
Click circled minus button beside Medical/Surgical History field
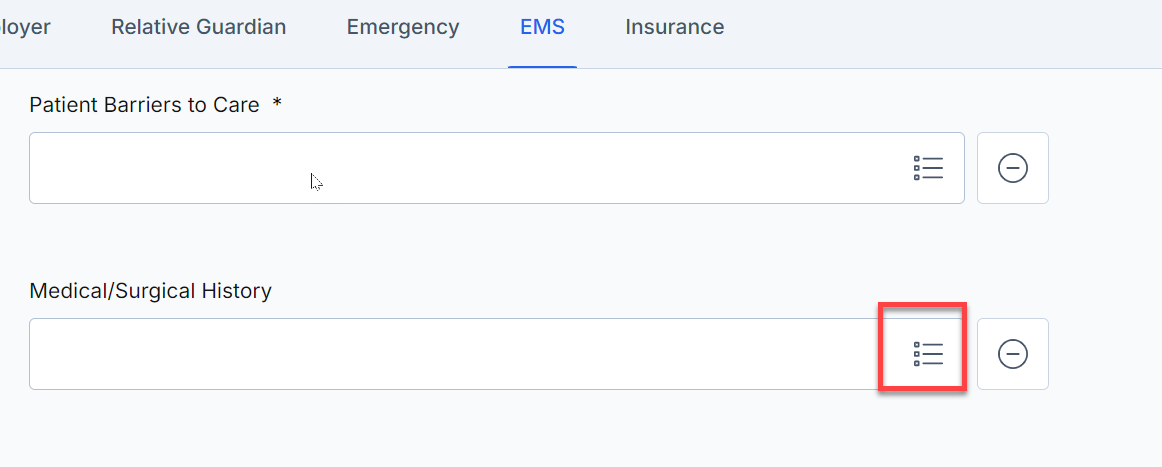1012,354
